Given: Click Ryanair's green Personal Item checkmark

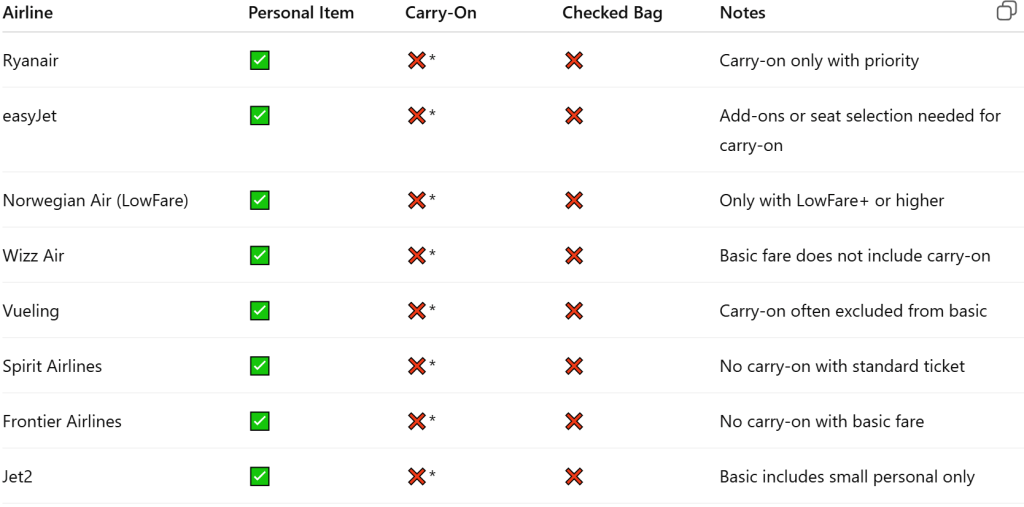Looking at the screenshot, I should click(x=259, y=61).
